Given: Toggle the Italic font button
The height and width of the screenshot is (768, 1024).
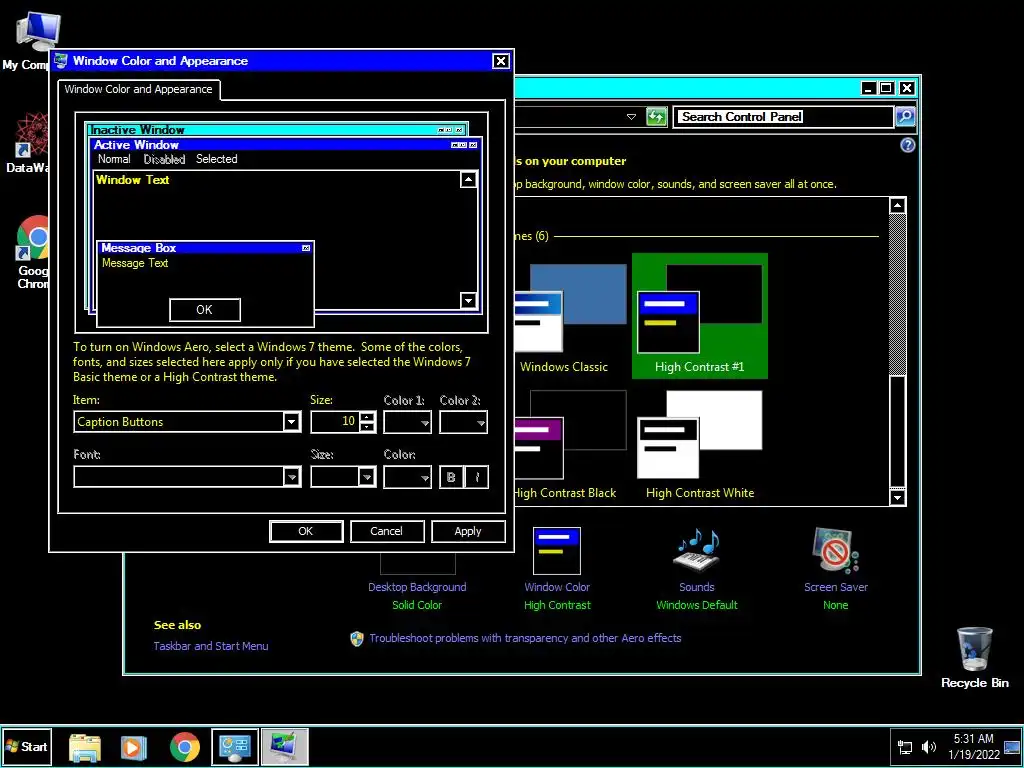Looking at the screenshot, I should [x=477, y=477].
